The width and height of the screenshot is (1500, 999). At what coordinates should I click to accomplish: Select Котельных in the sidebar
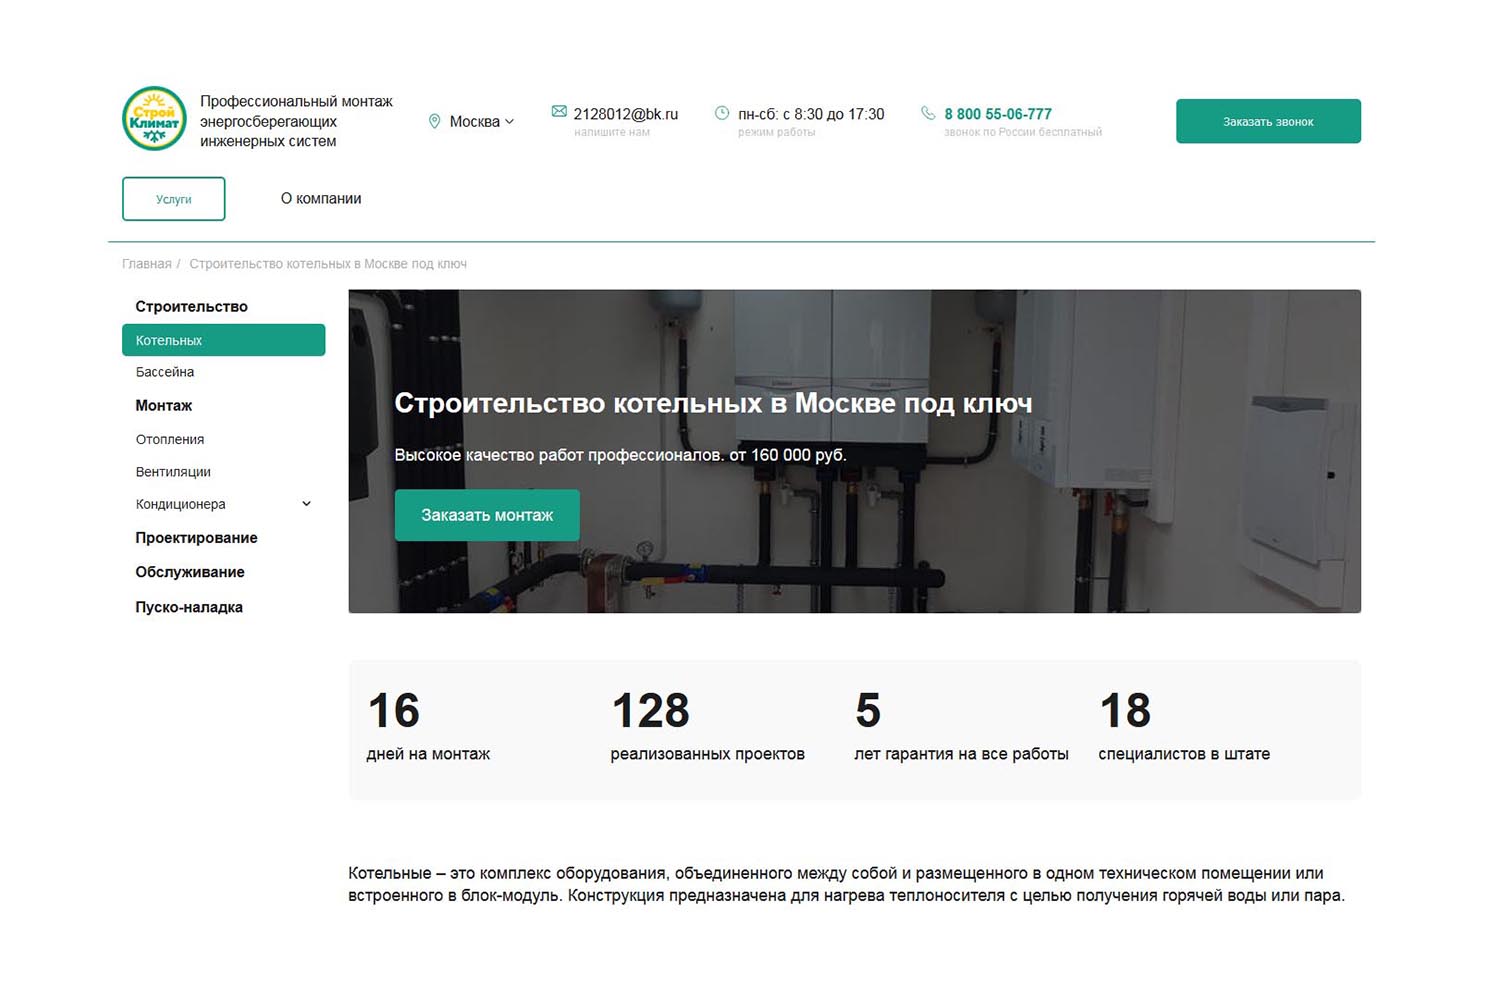224,340
